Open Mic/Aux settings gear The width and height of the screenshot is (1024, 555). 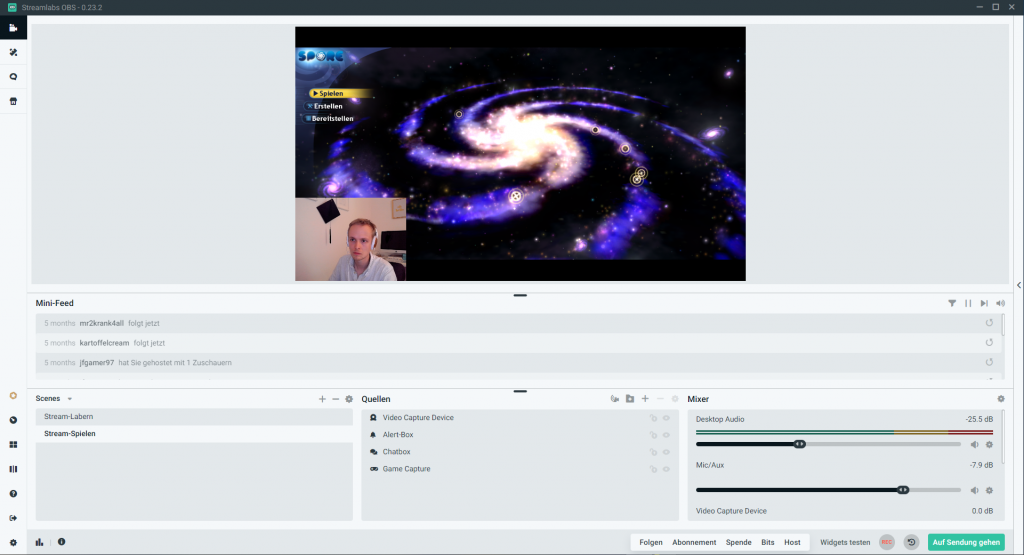989,490
